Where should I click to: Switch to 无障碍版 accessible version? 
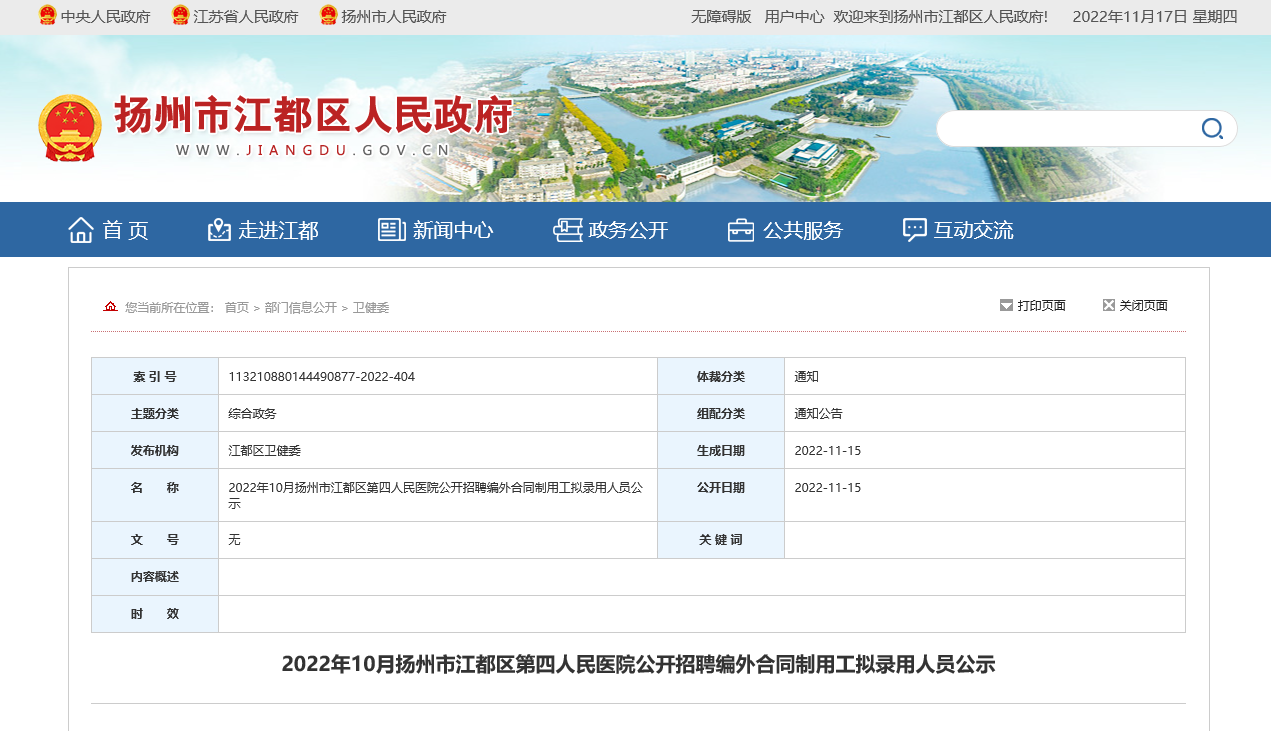click(x=721, y=17)
